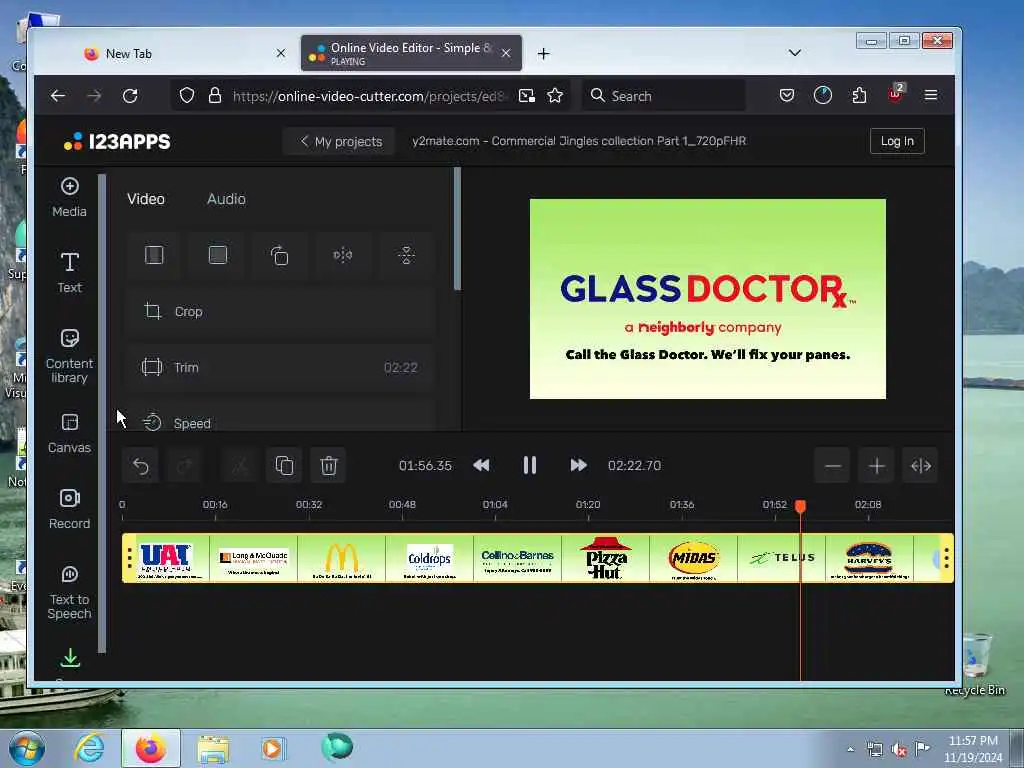Go back to My projects
1024x768 pixels.
pos(340,141)
